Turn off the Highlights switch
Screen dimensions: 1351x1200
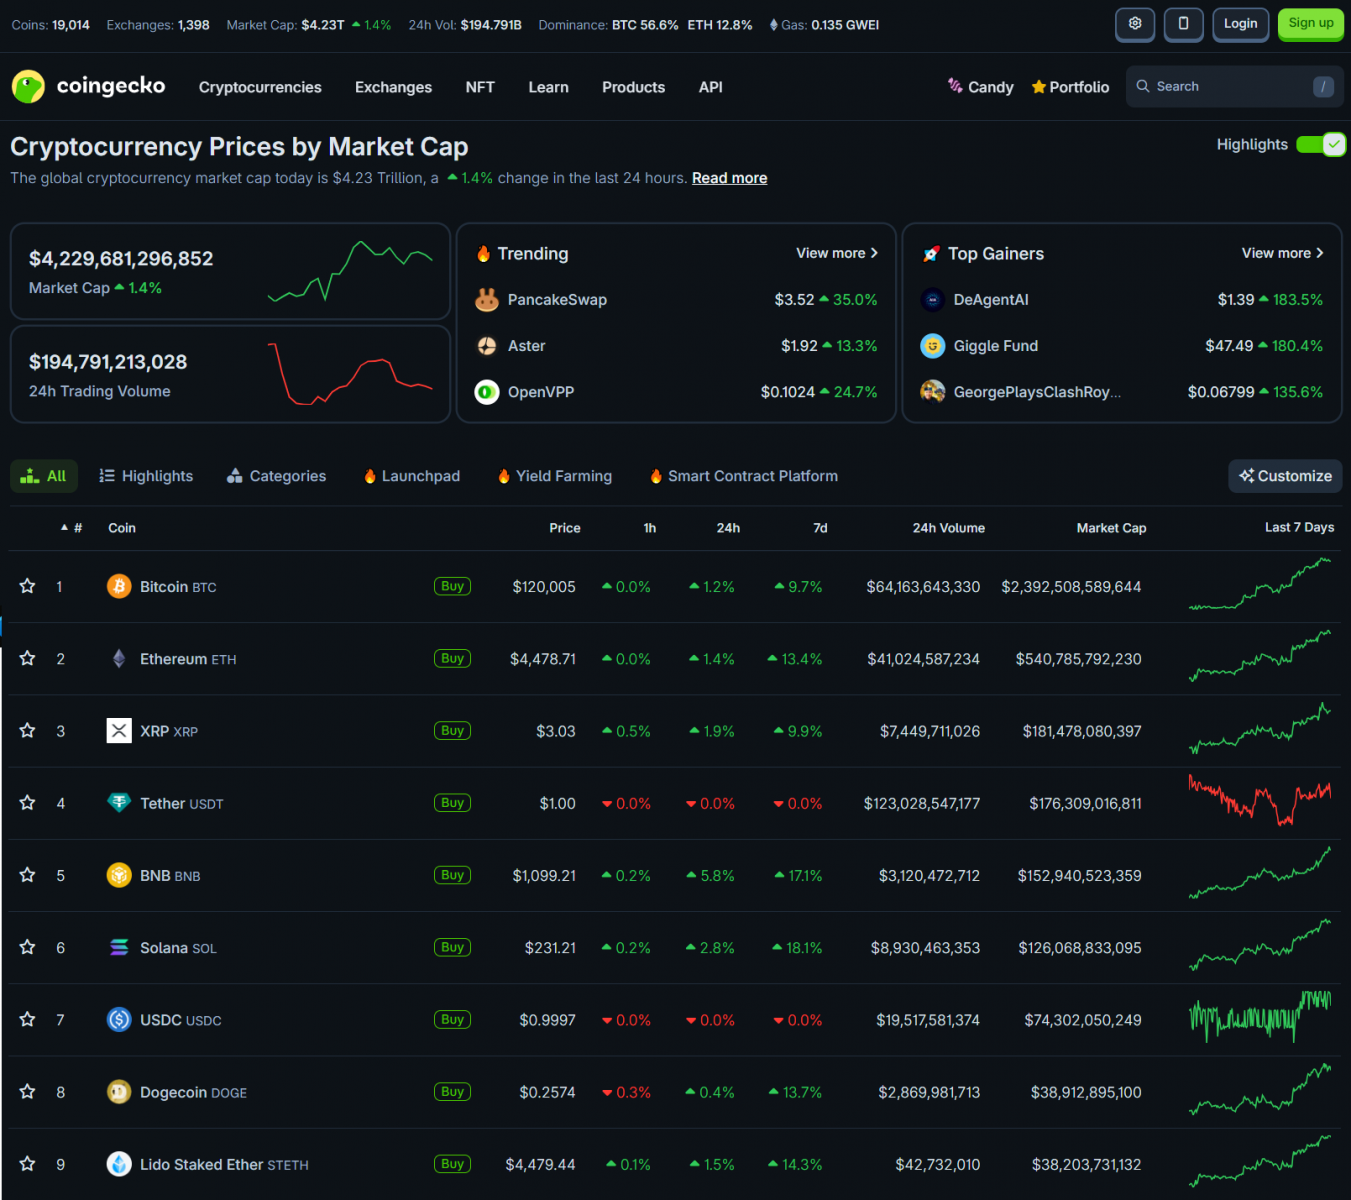[x=1321, y=144]
